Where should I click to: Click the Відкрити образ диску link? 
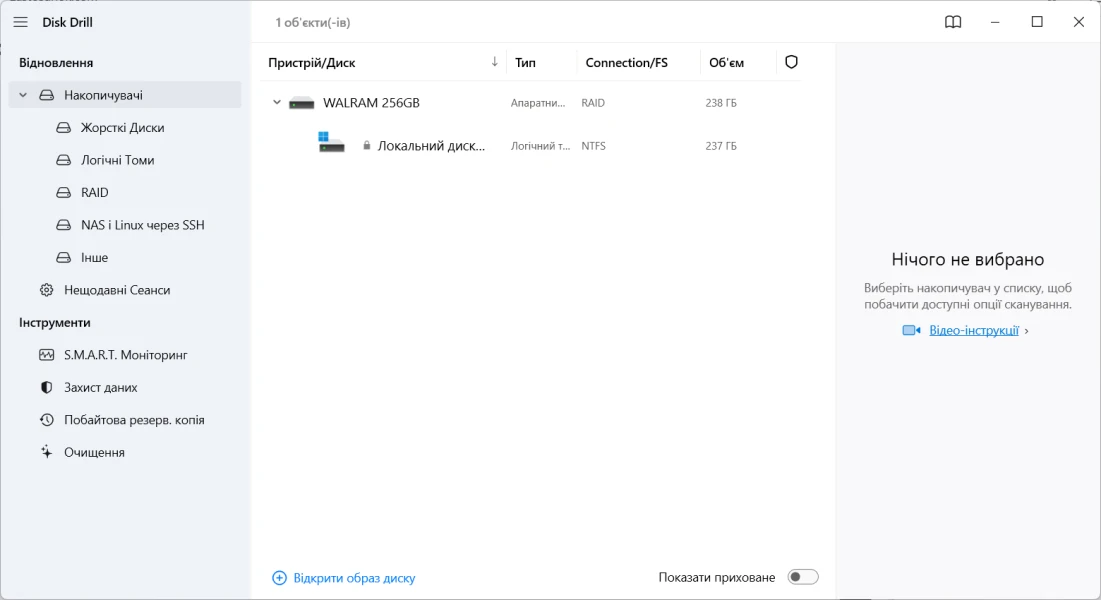tap(354, 578)
